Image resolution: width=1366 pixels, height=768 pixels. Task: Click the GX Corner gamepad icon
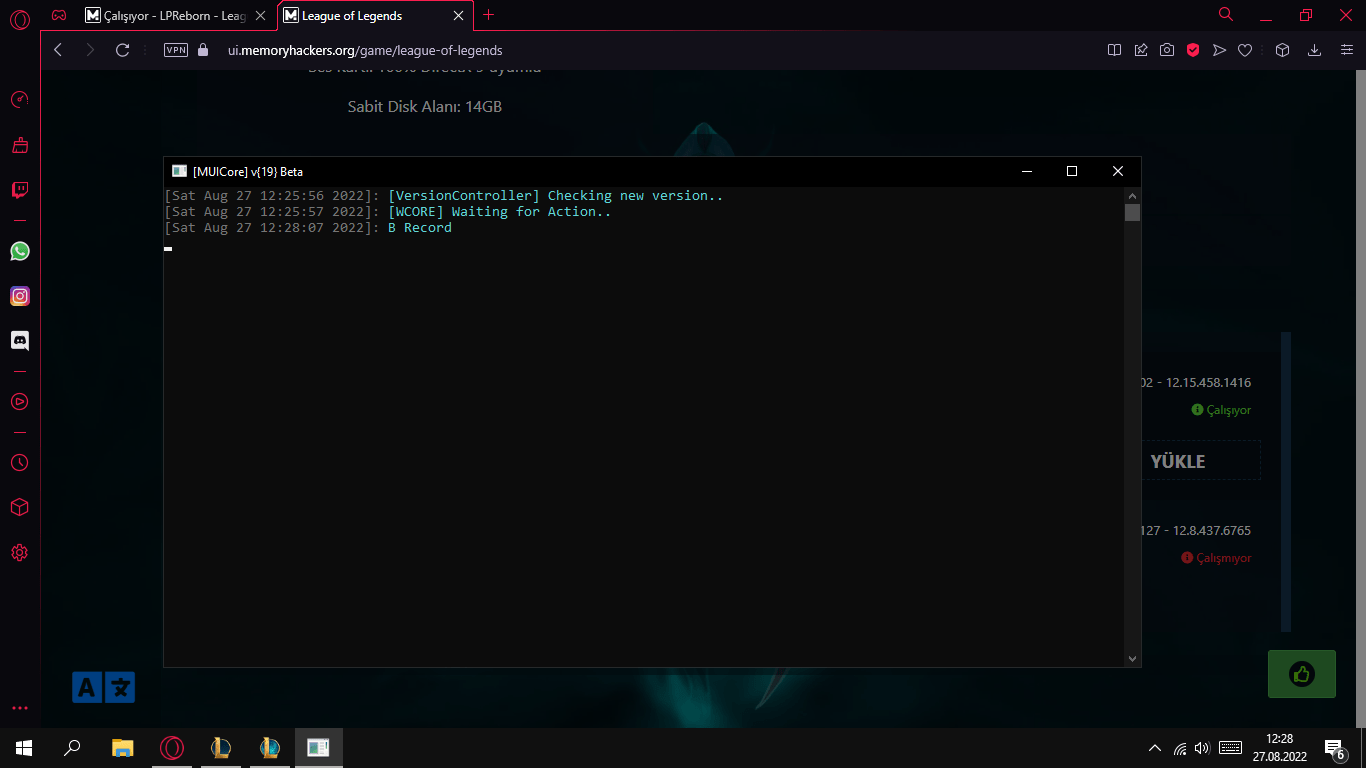pyautogui.click(x=60, y=15)
